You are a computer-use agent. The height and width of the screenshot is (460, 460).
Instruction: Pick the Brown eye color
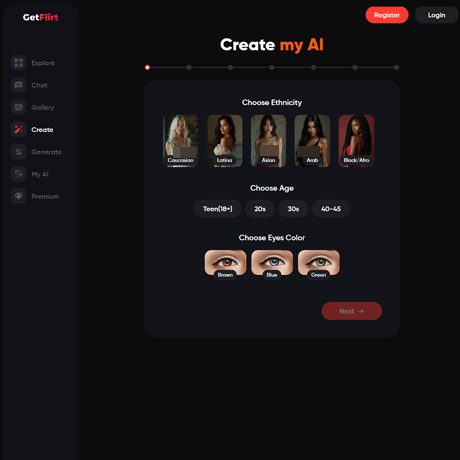225,264
